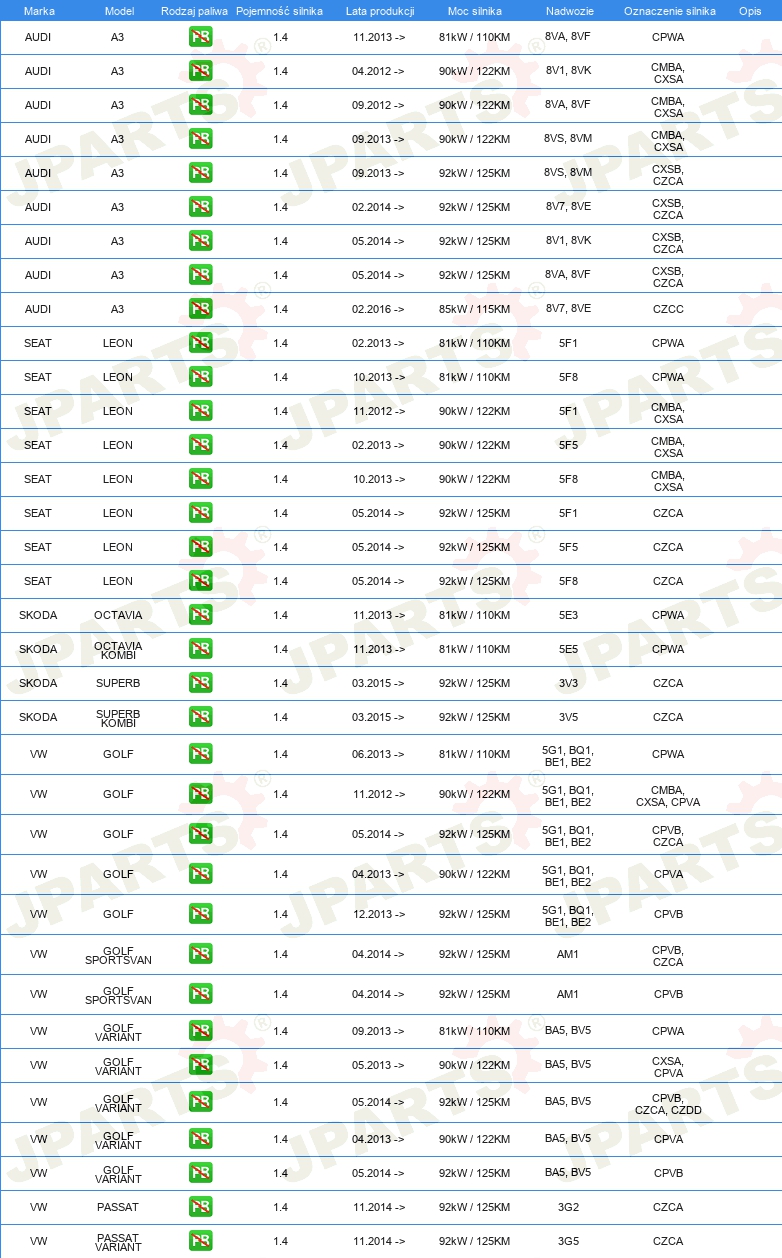
Task: Click fuel icon in Audi A3 04.2012 row
Action: [200, 71]
